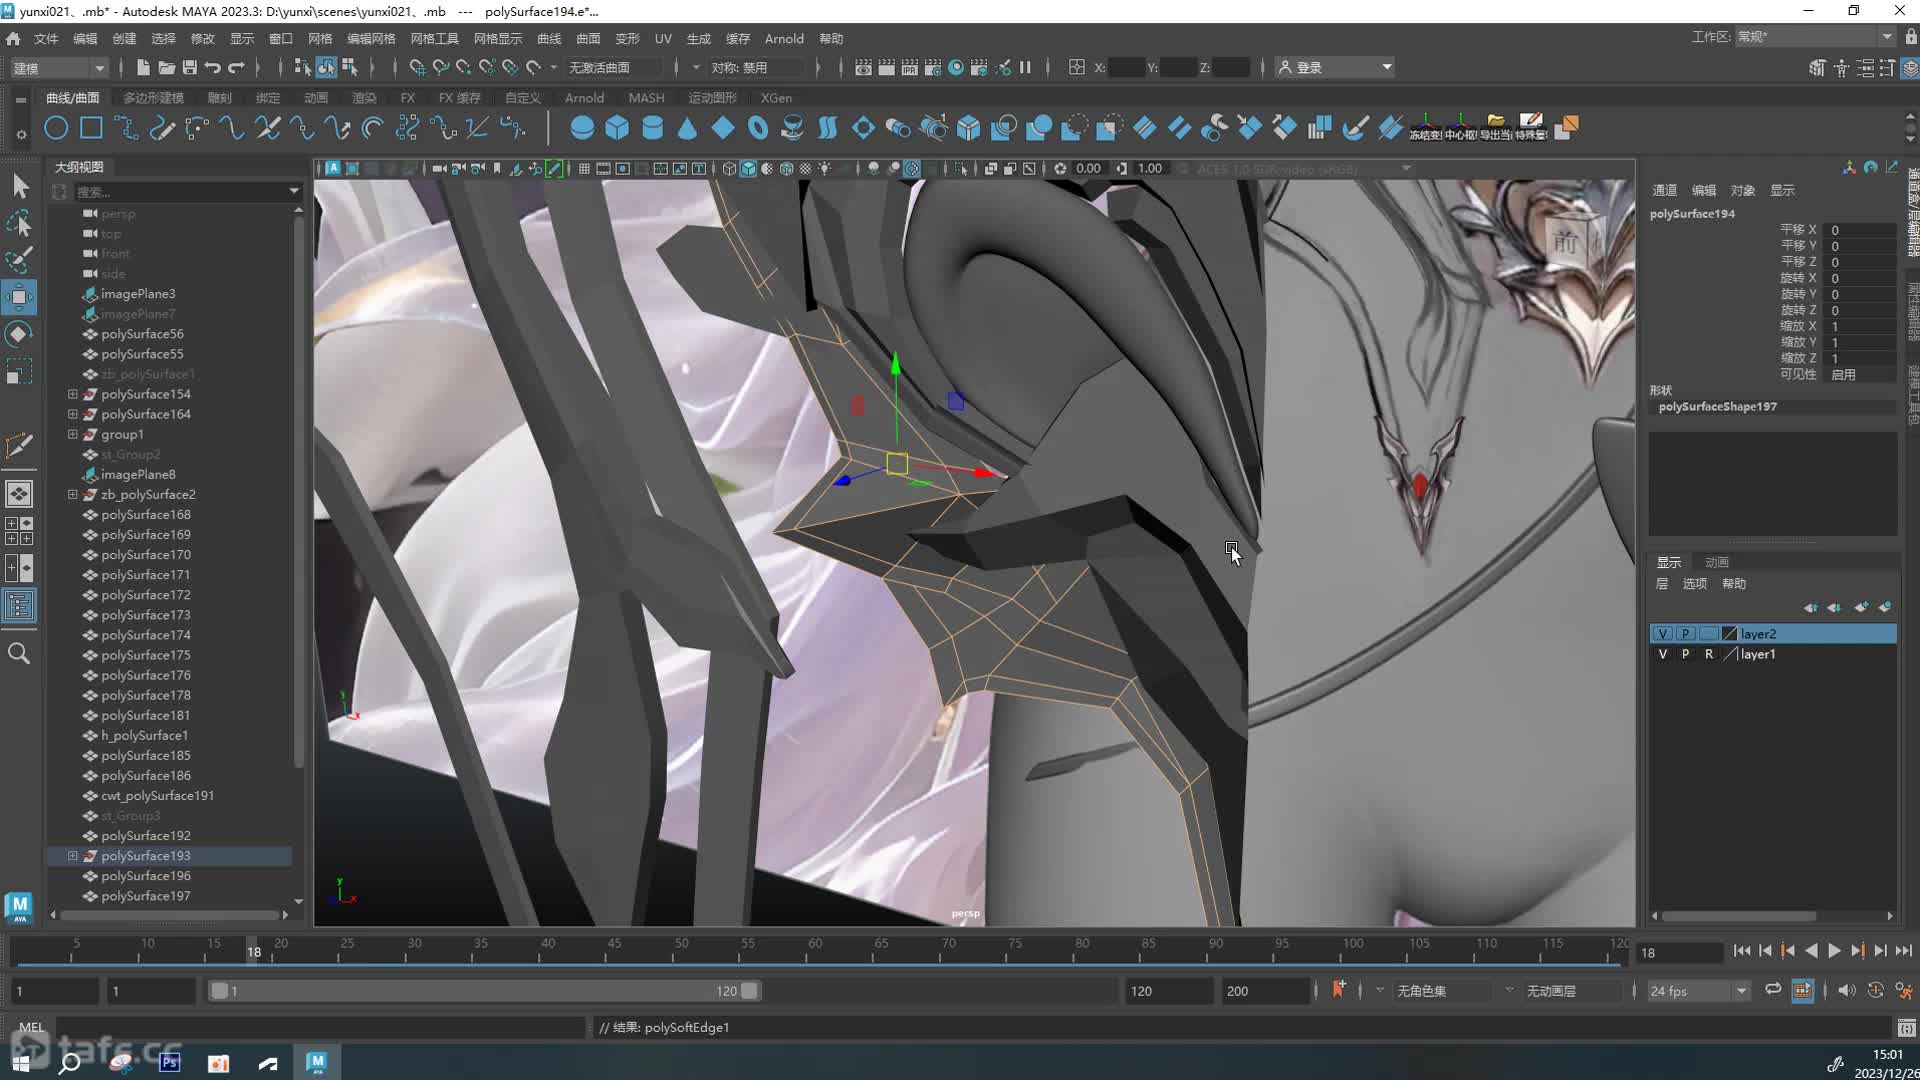The image size is (1920, 1080).
Task: Create a polygon cube from shelf
Action: point(617,128)
